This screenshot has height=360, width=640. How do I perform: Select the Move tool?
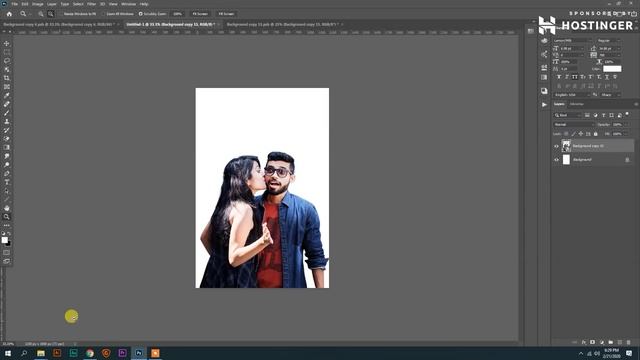(x=7, y=43)
